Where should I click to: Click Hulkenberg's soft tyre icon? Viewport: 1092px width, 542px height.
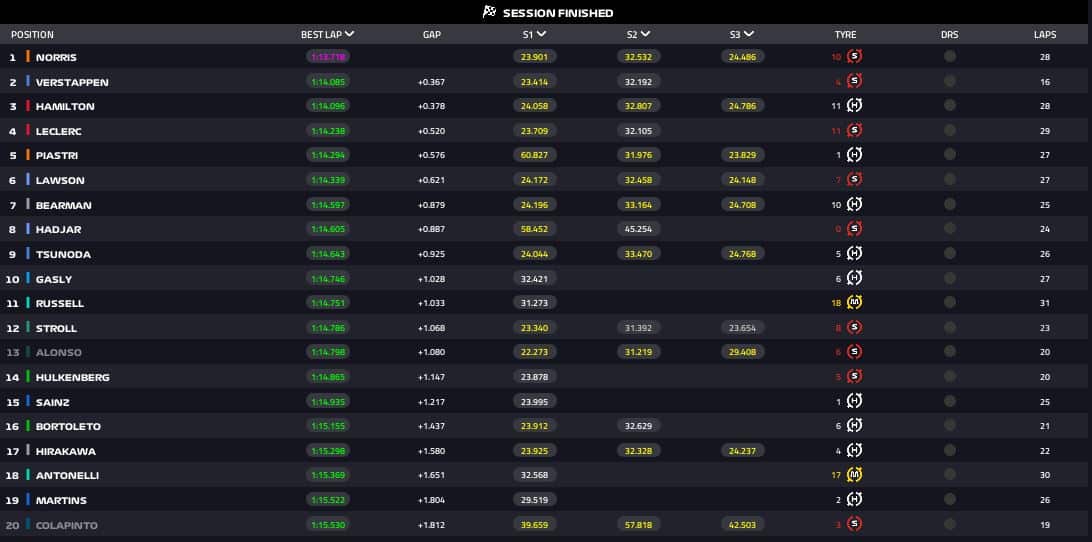[855, 376]
